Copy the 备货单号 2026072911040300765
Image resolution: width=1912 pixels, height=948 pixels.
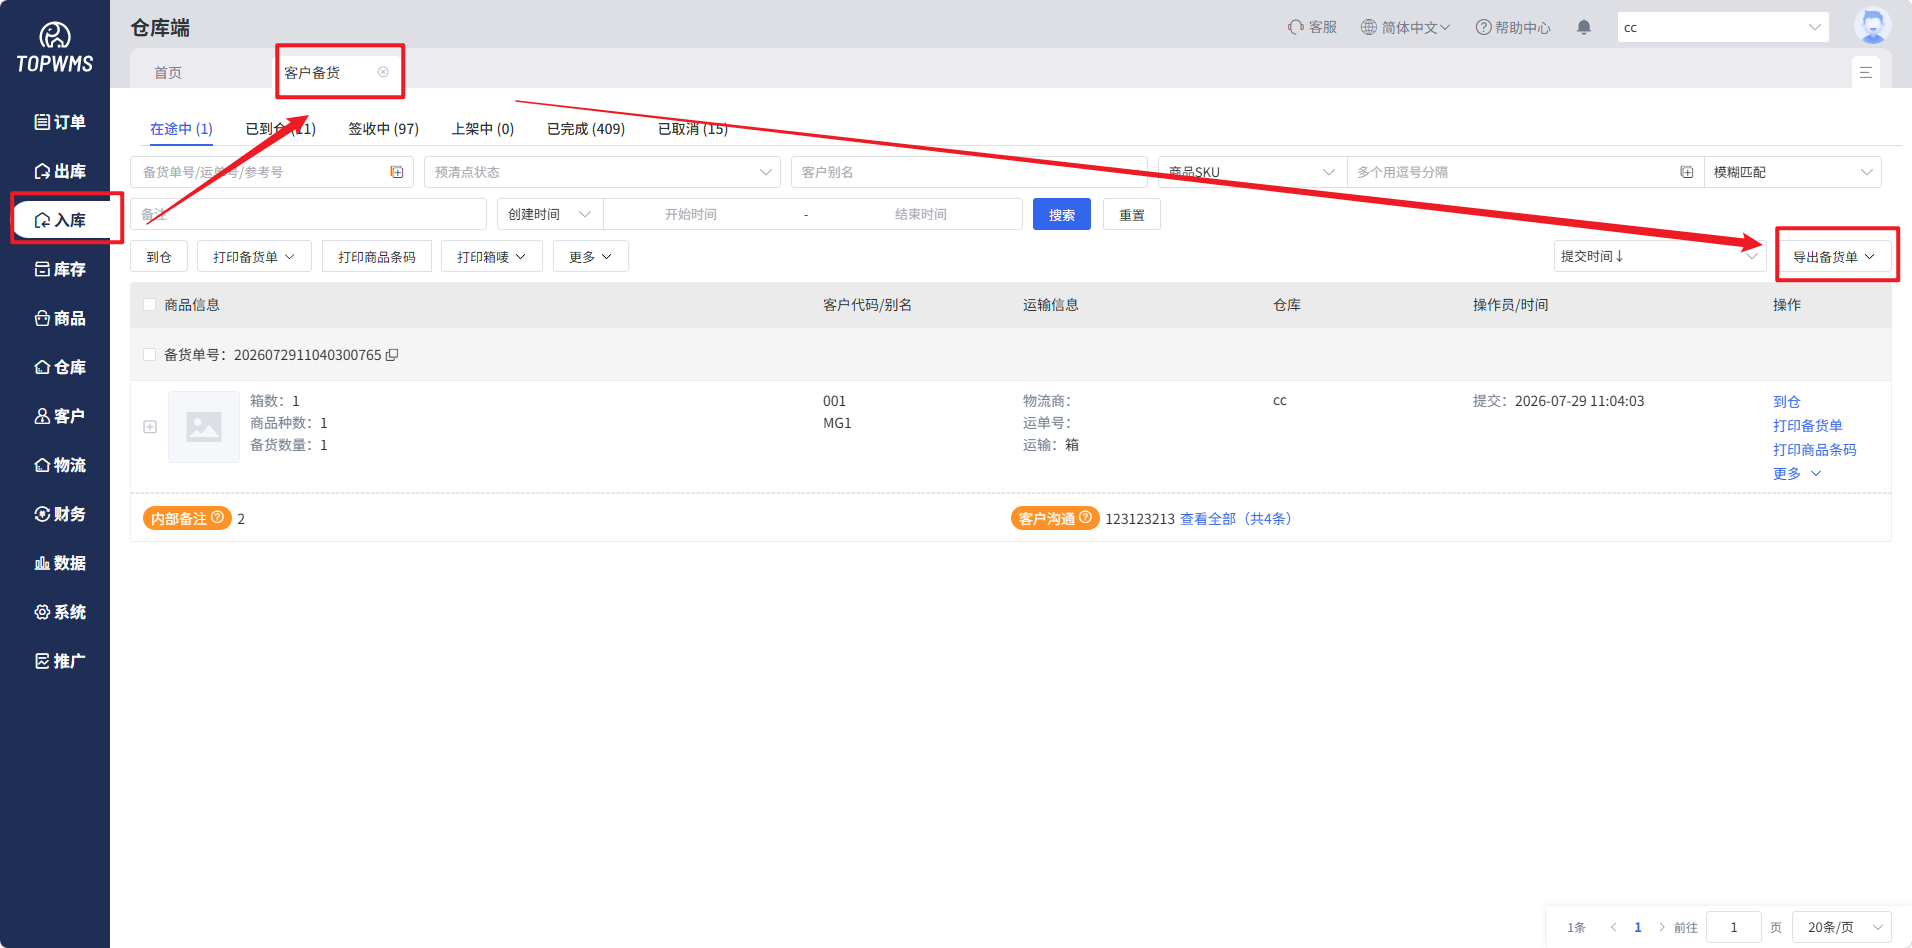point(393,355)
